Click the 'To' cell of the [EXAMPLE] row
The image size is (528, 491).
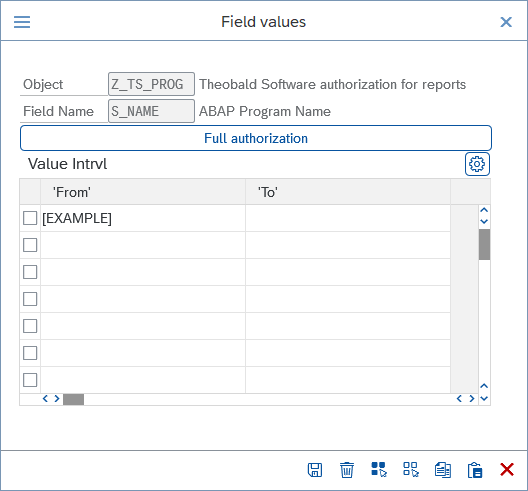(348, 218)
